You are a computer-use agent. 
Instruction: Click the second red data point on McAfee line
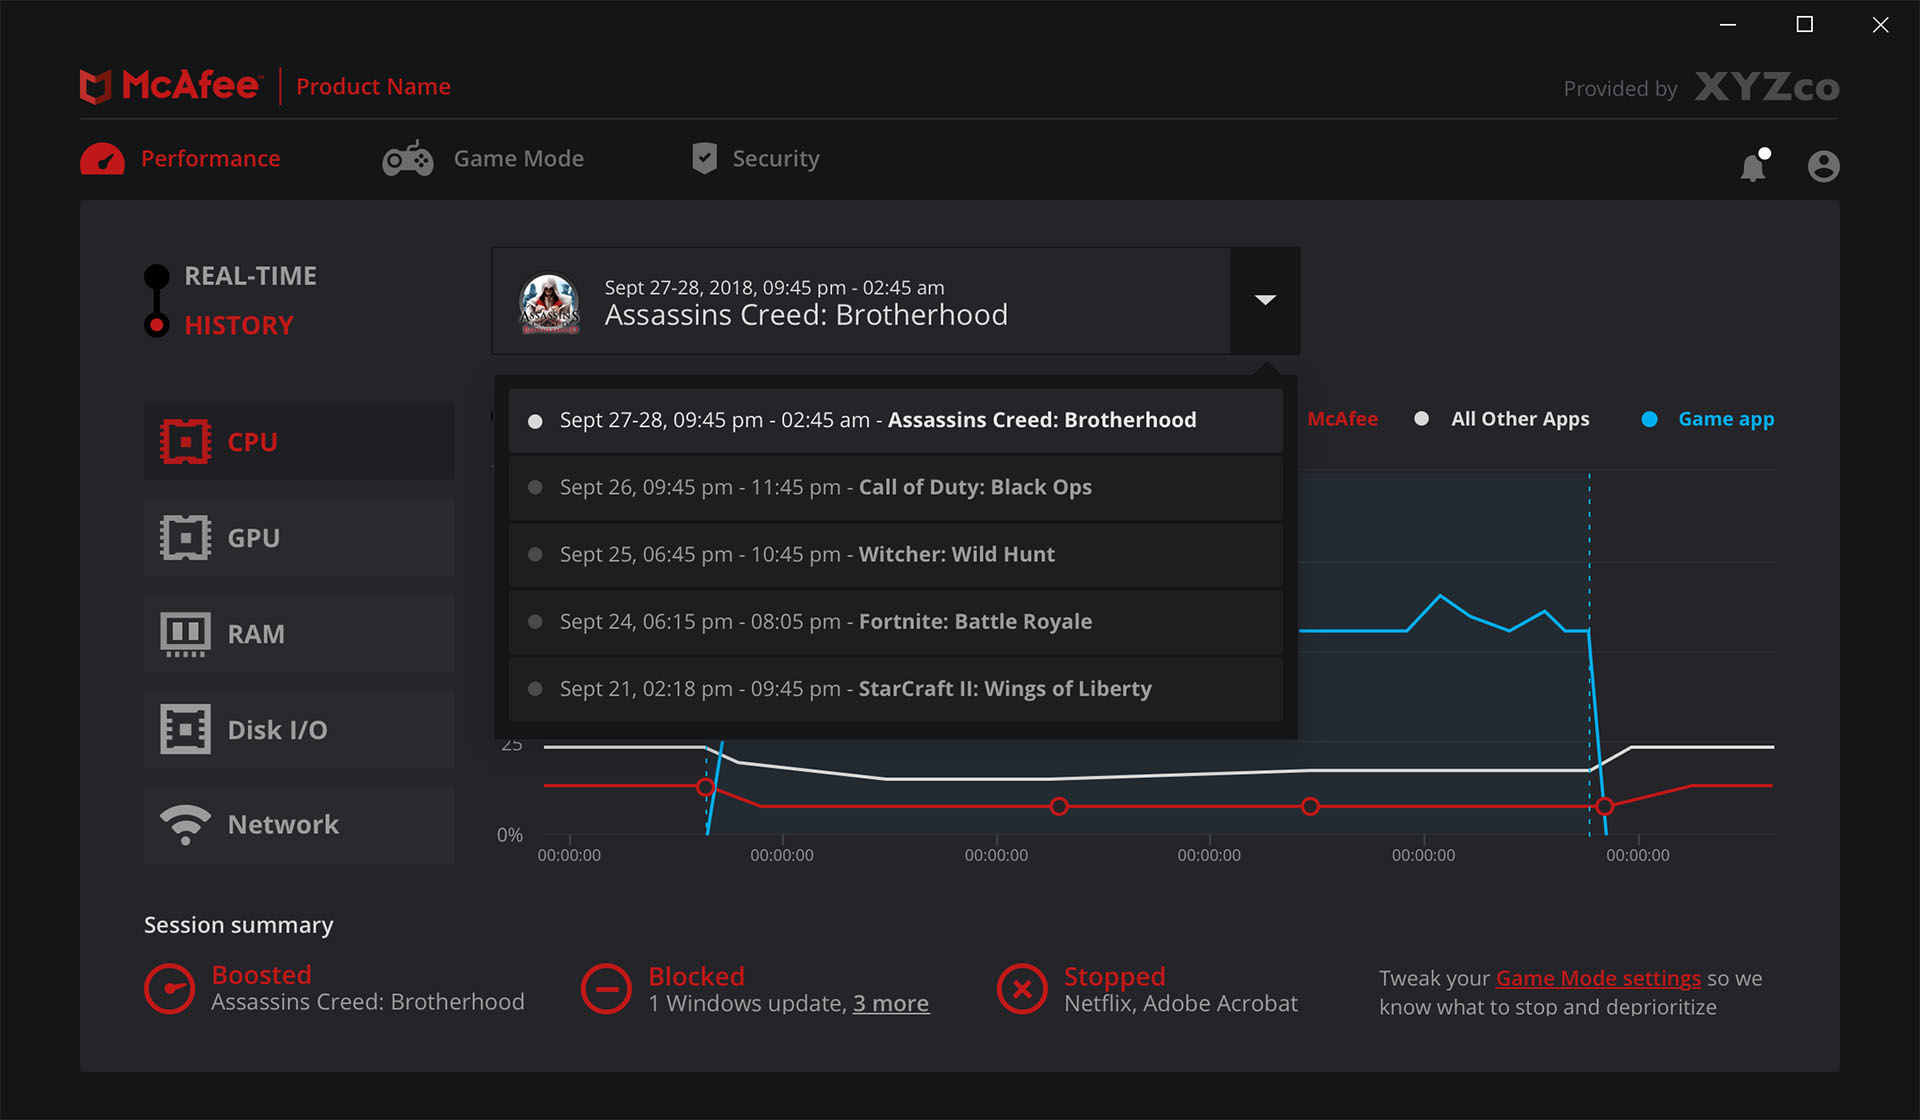click(1059, 806)
